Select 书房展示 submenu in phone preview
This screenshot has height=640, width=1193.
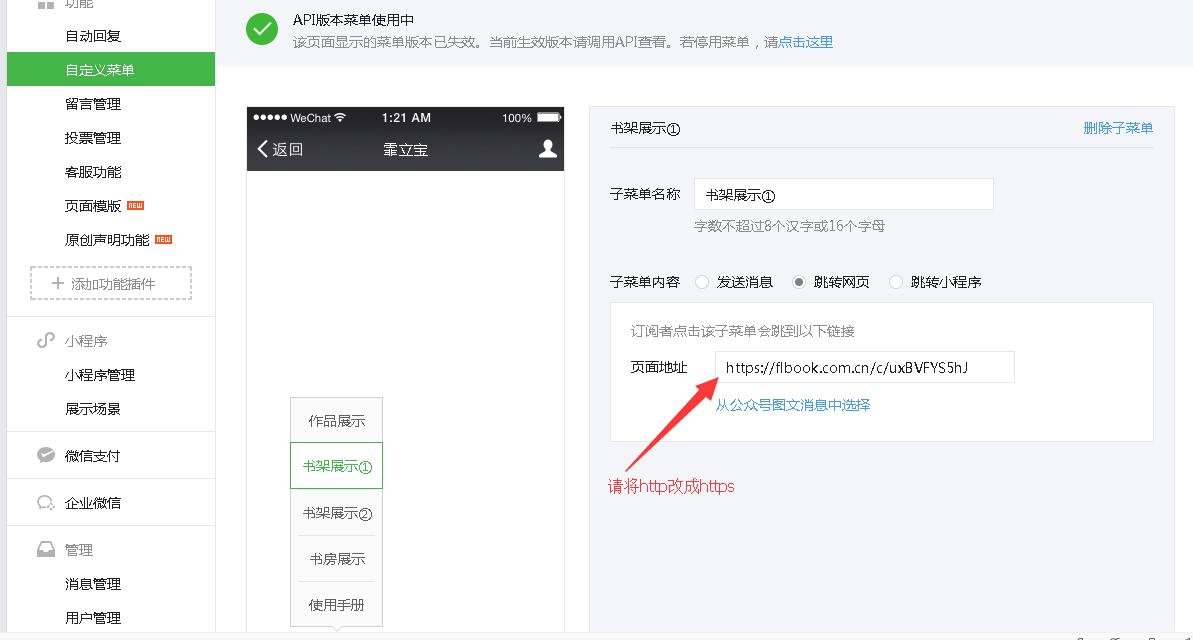(x=336, y=559)
